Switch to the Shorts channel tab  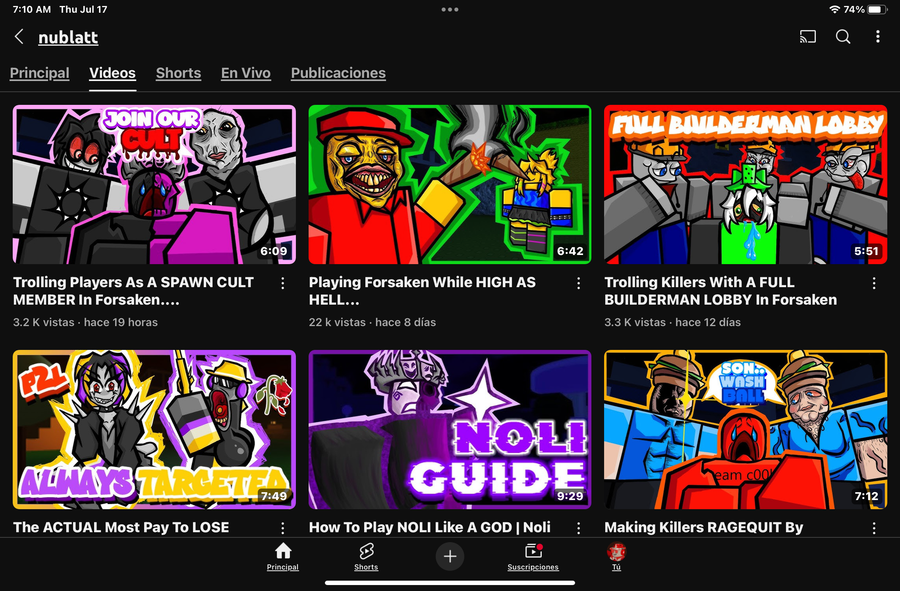(179, 73)
